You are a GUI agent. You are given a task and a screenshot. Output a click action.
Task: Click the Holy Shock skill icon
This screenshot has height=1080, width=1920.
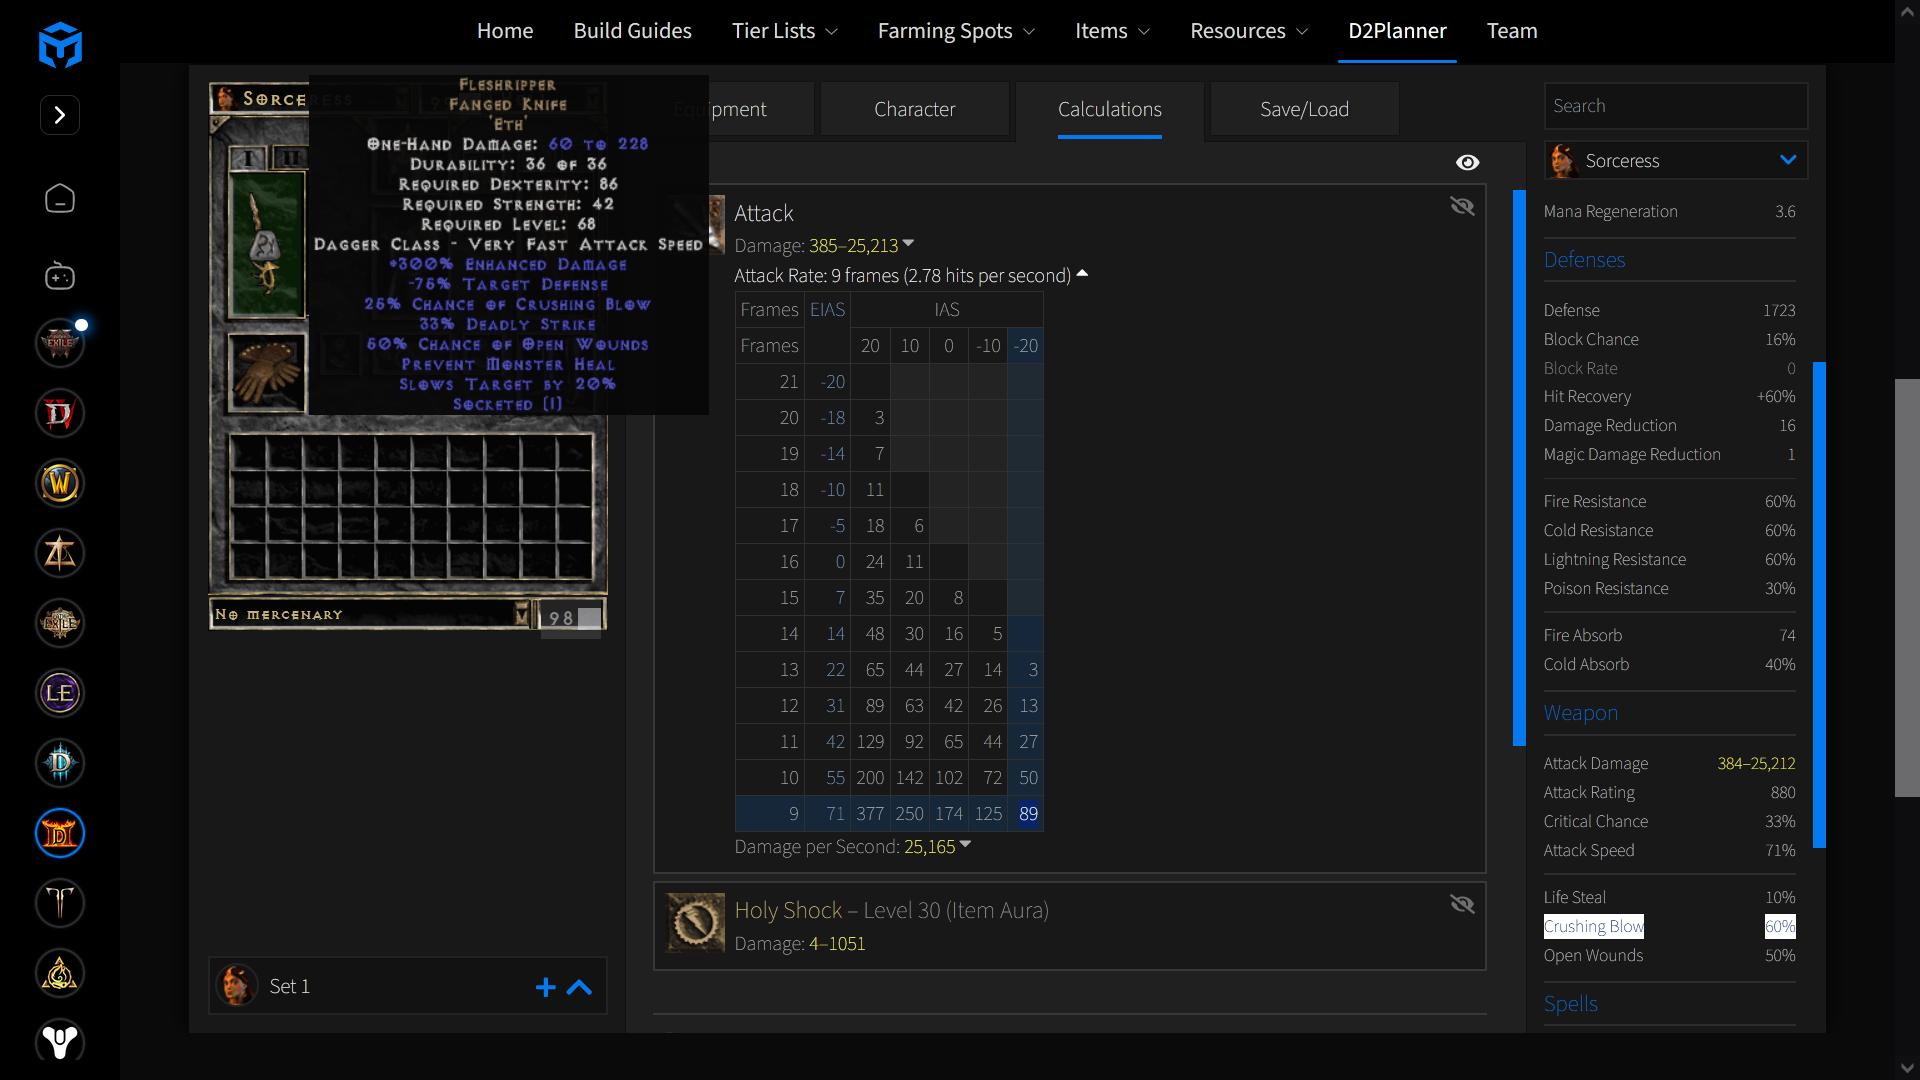[696, 922]
